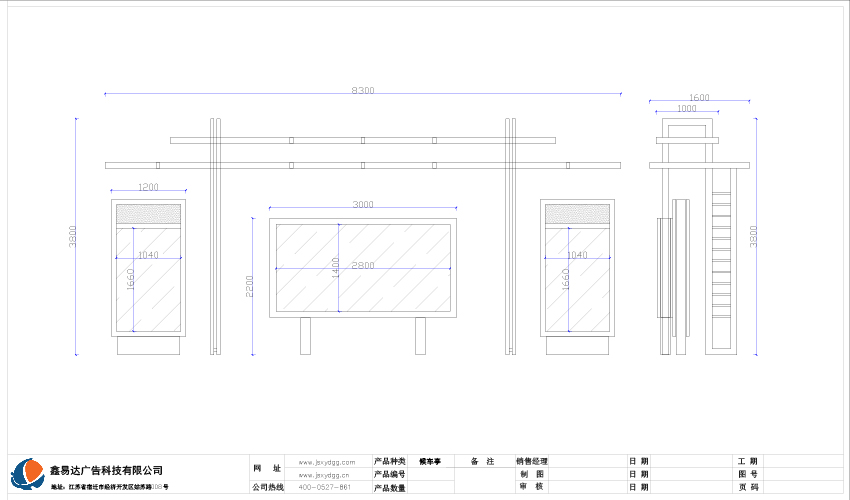Image resolution: width=850 pixels, height=500 pixels.
Task: Select the 3000 center panel width dimension
Action: pos(363,204)
